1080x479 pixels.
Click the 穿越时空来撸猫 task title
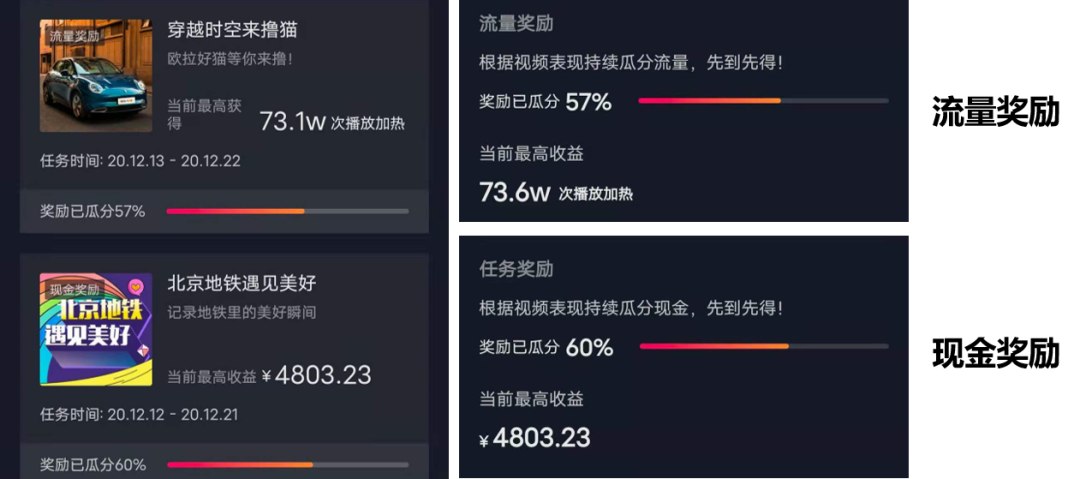tap(232, 30)
